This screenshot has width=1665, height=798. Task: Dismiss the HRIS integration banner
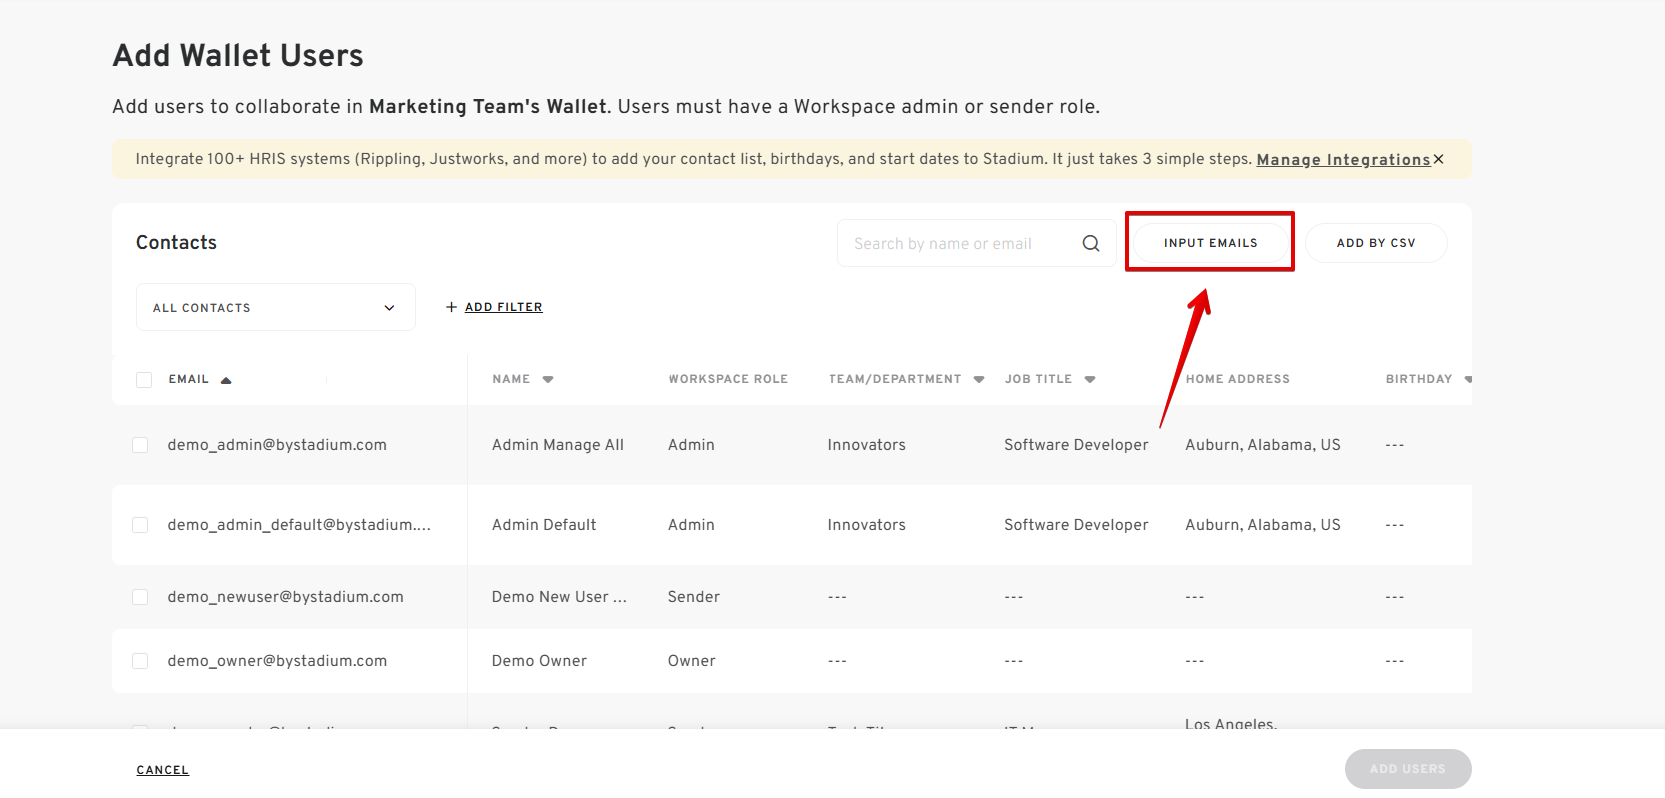[1438, 159]
